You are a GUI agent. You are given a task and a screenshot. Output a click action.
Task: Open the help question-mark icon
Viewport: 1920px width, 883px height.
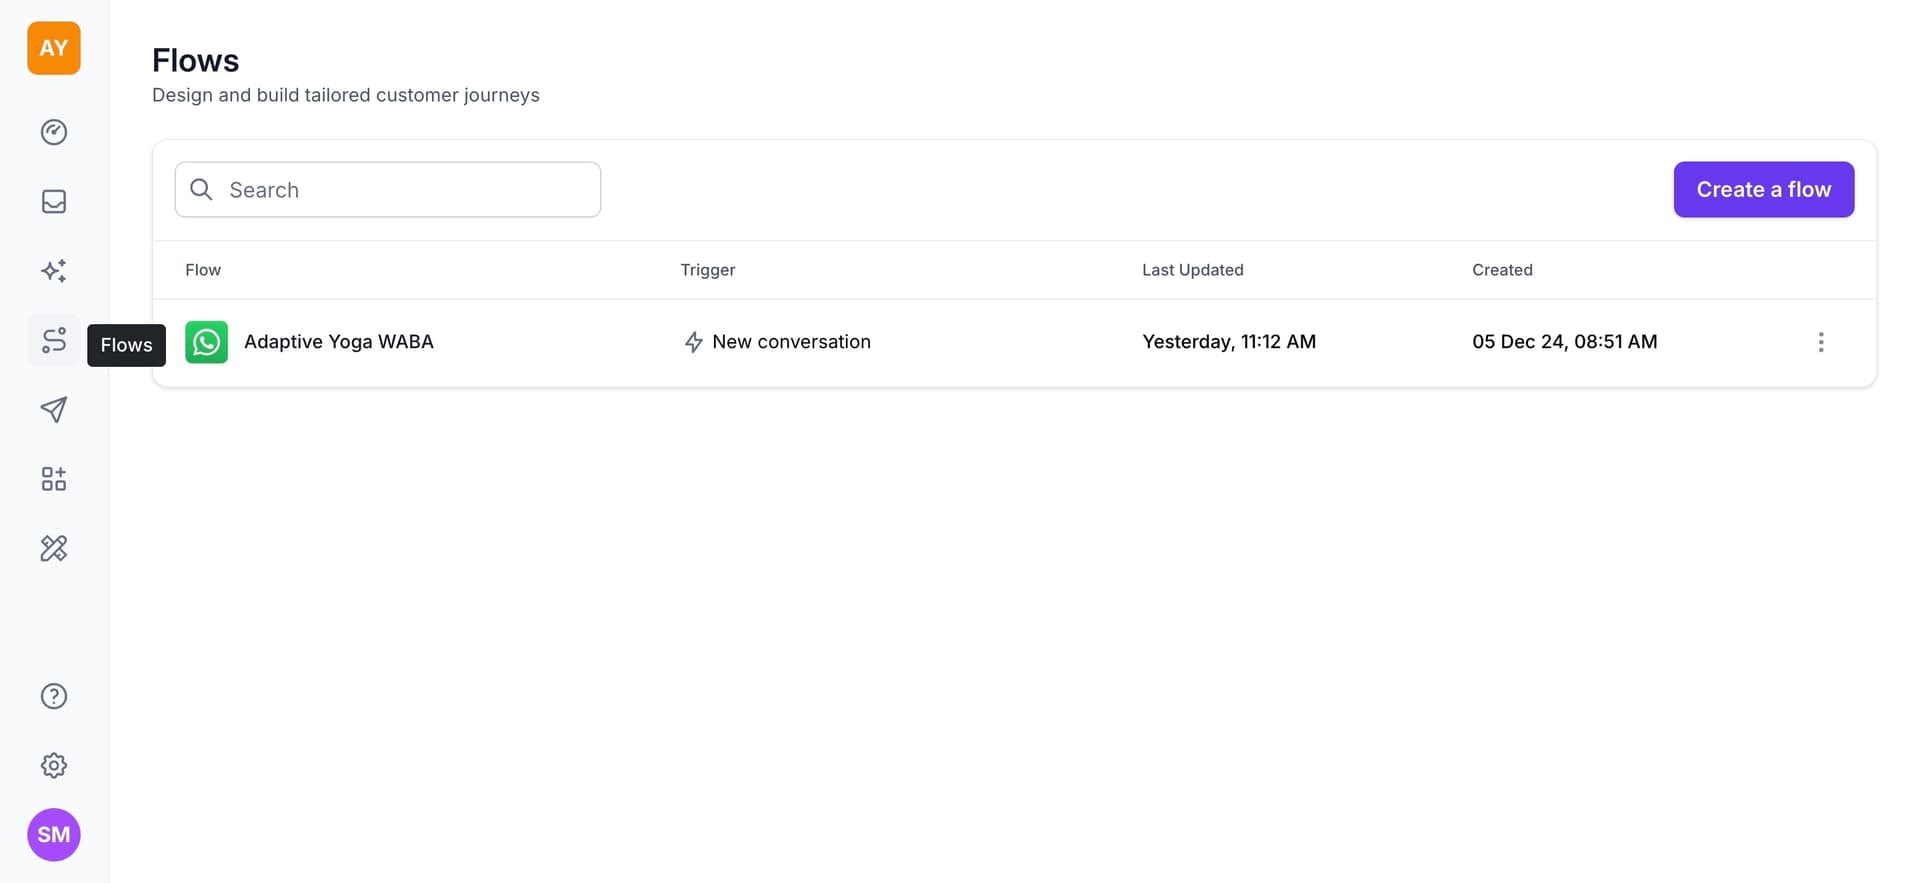point(54,696)
